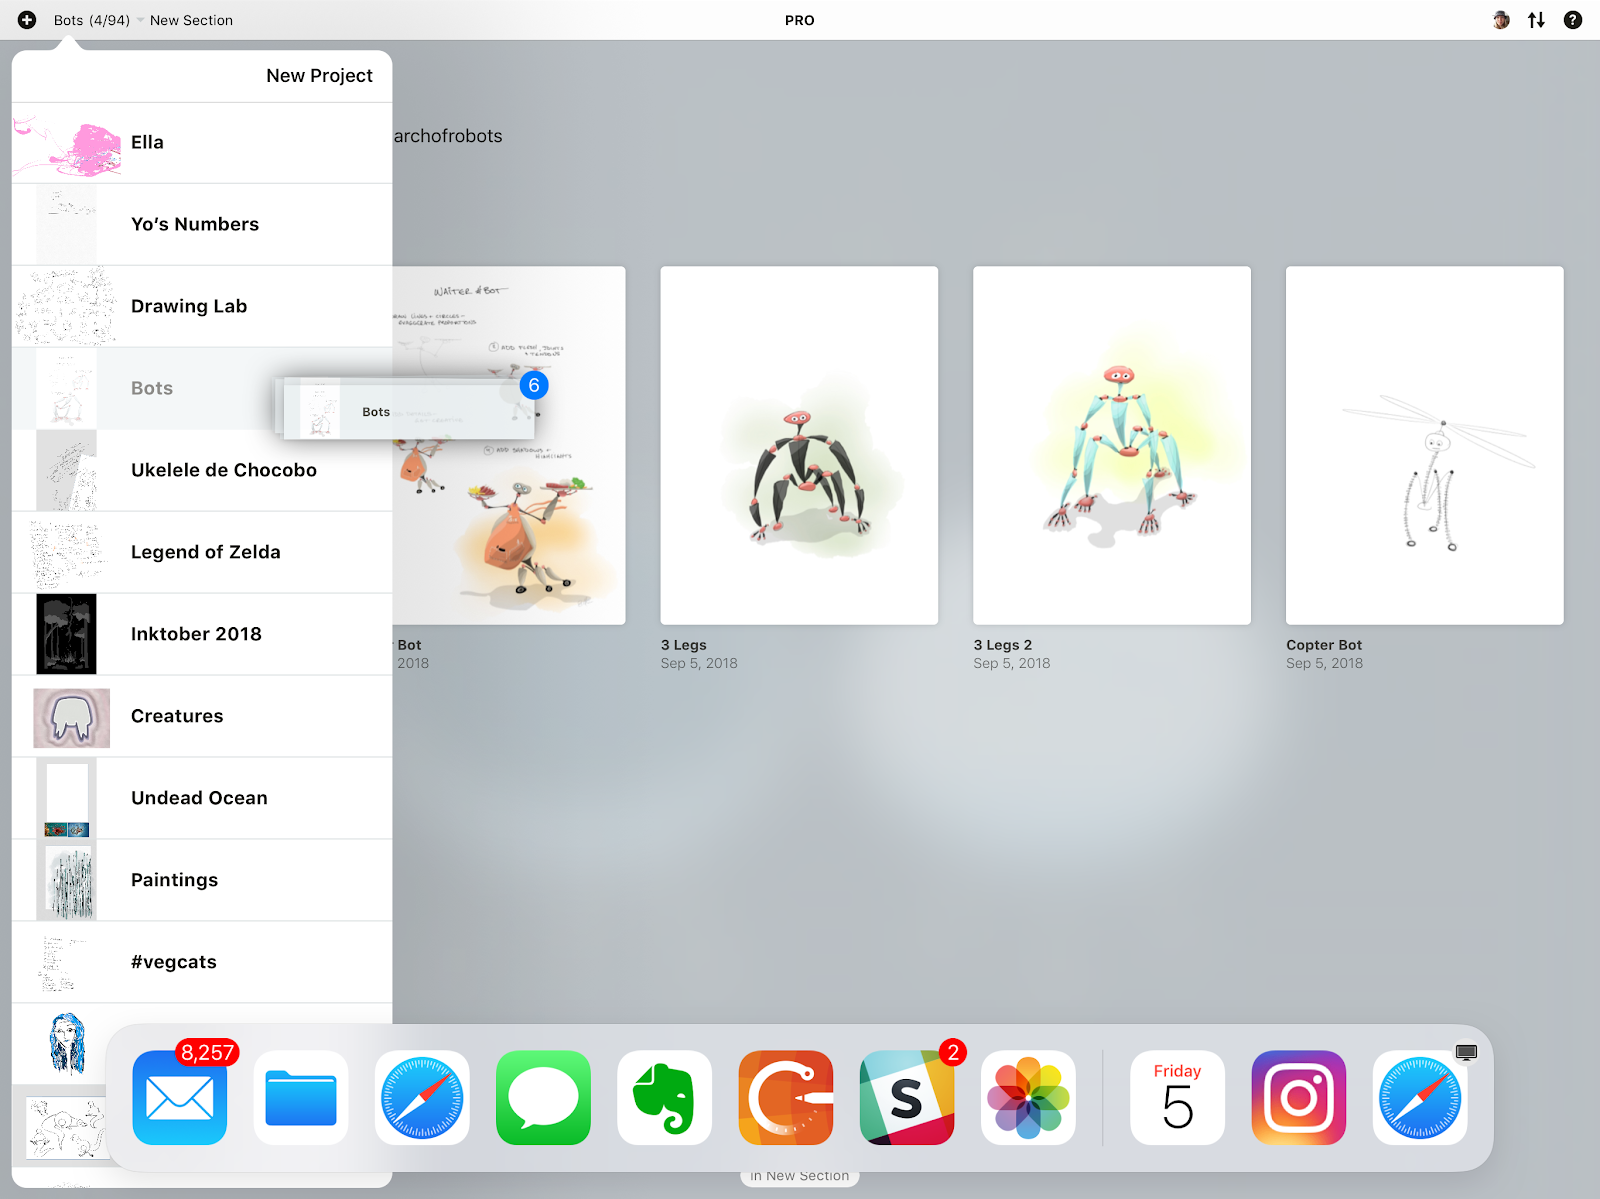Click the Creatures thumbnail image

71,718
